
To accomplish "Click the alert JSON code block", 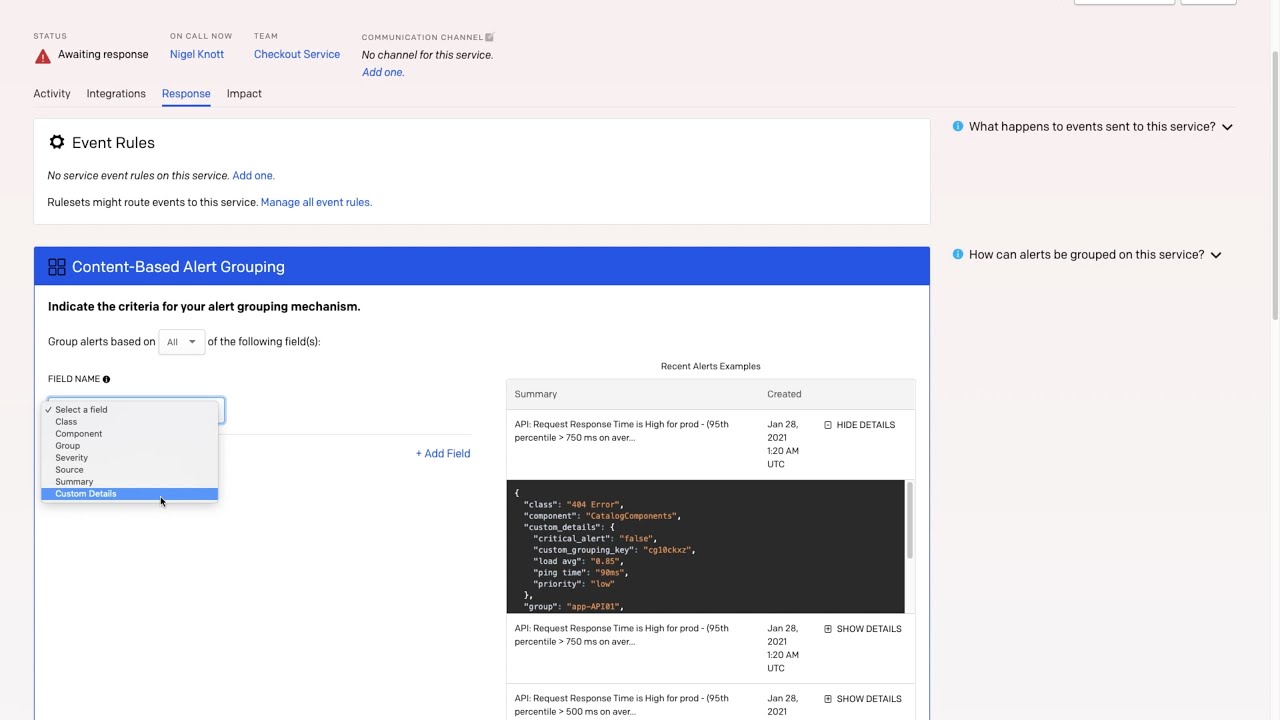I will click(705, 547).
